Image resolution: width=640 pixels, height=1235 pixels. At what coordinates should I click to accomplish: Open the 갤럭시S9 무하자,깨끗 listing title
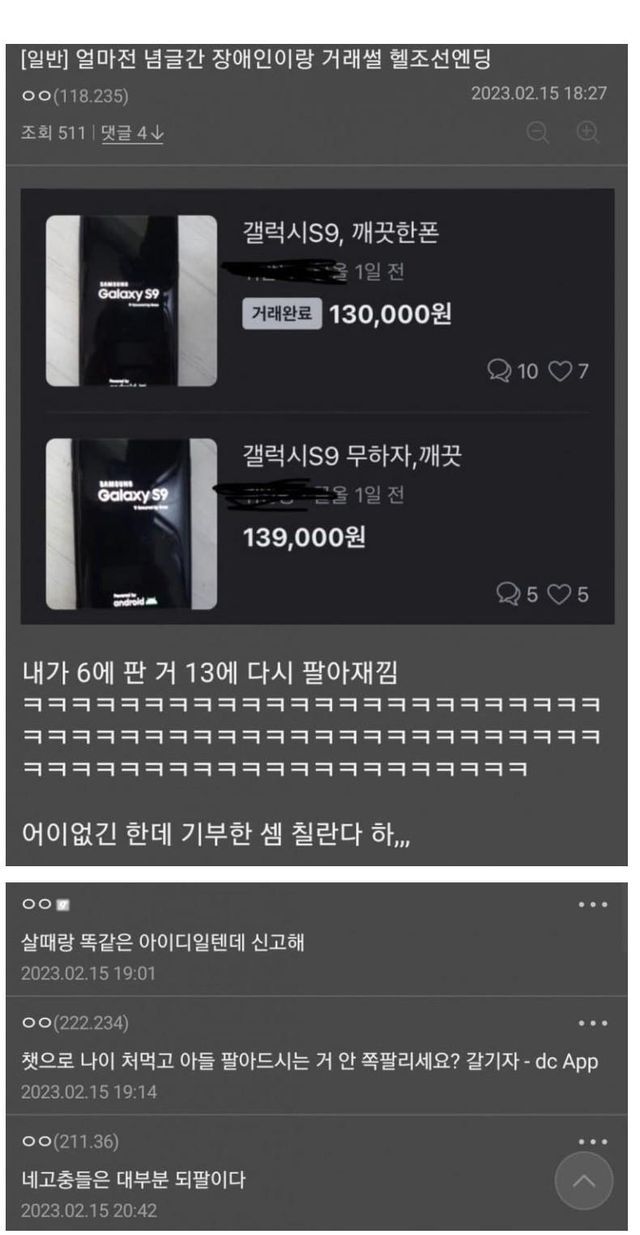tap(352, 456)
